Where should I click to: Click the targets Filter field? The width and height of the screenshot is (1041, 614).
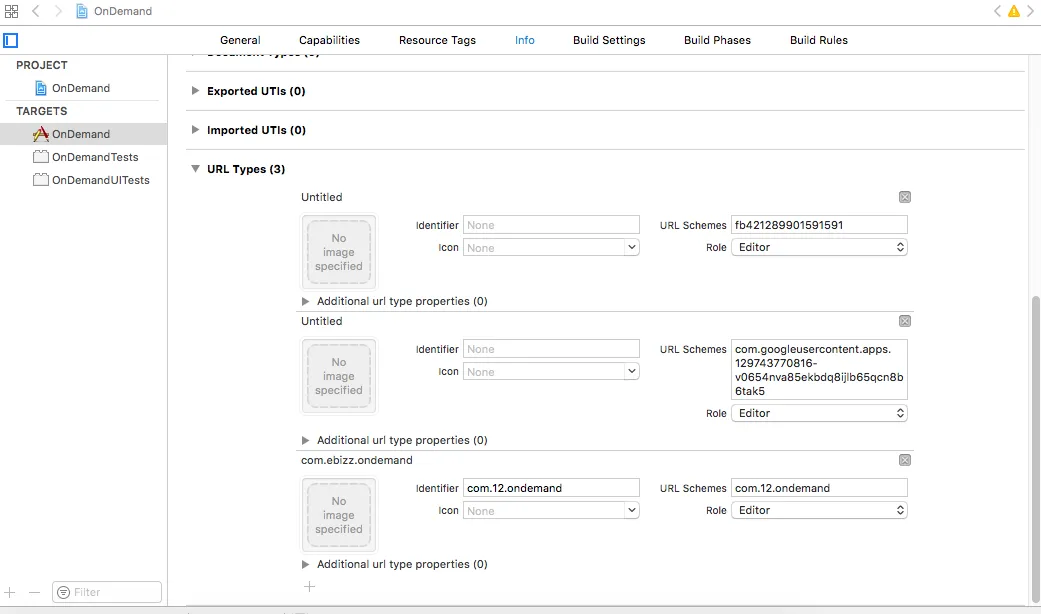[107, 592]
